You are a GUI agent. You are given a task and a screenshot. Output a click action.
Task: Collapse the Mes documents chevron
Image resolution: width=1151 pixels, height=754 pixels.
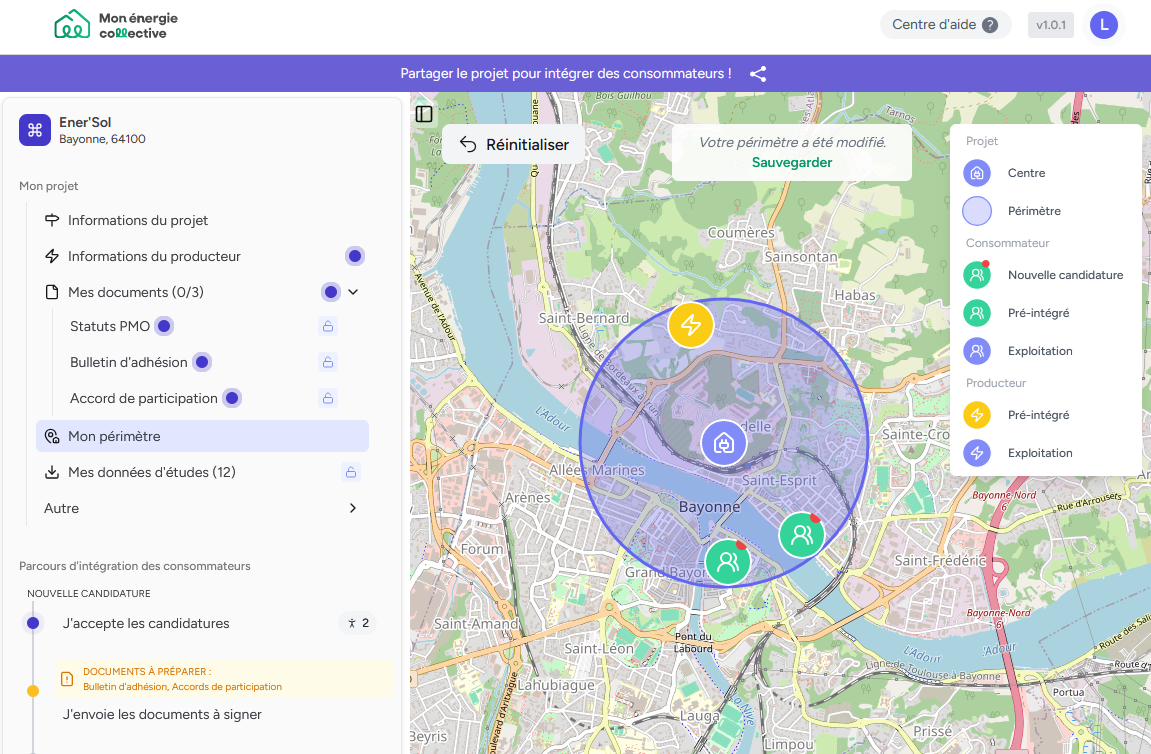(353, 292)
